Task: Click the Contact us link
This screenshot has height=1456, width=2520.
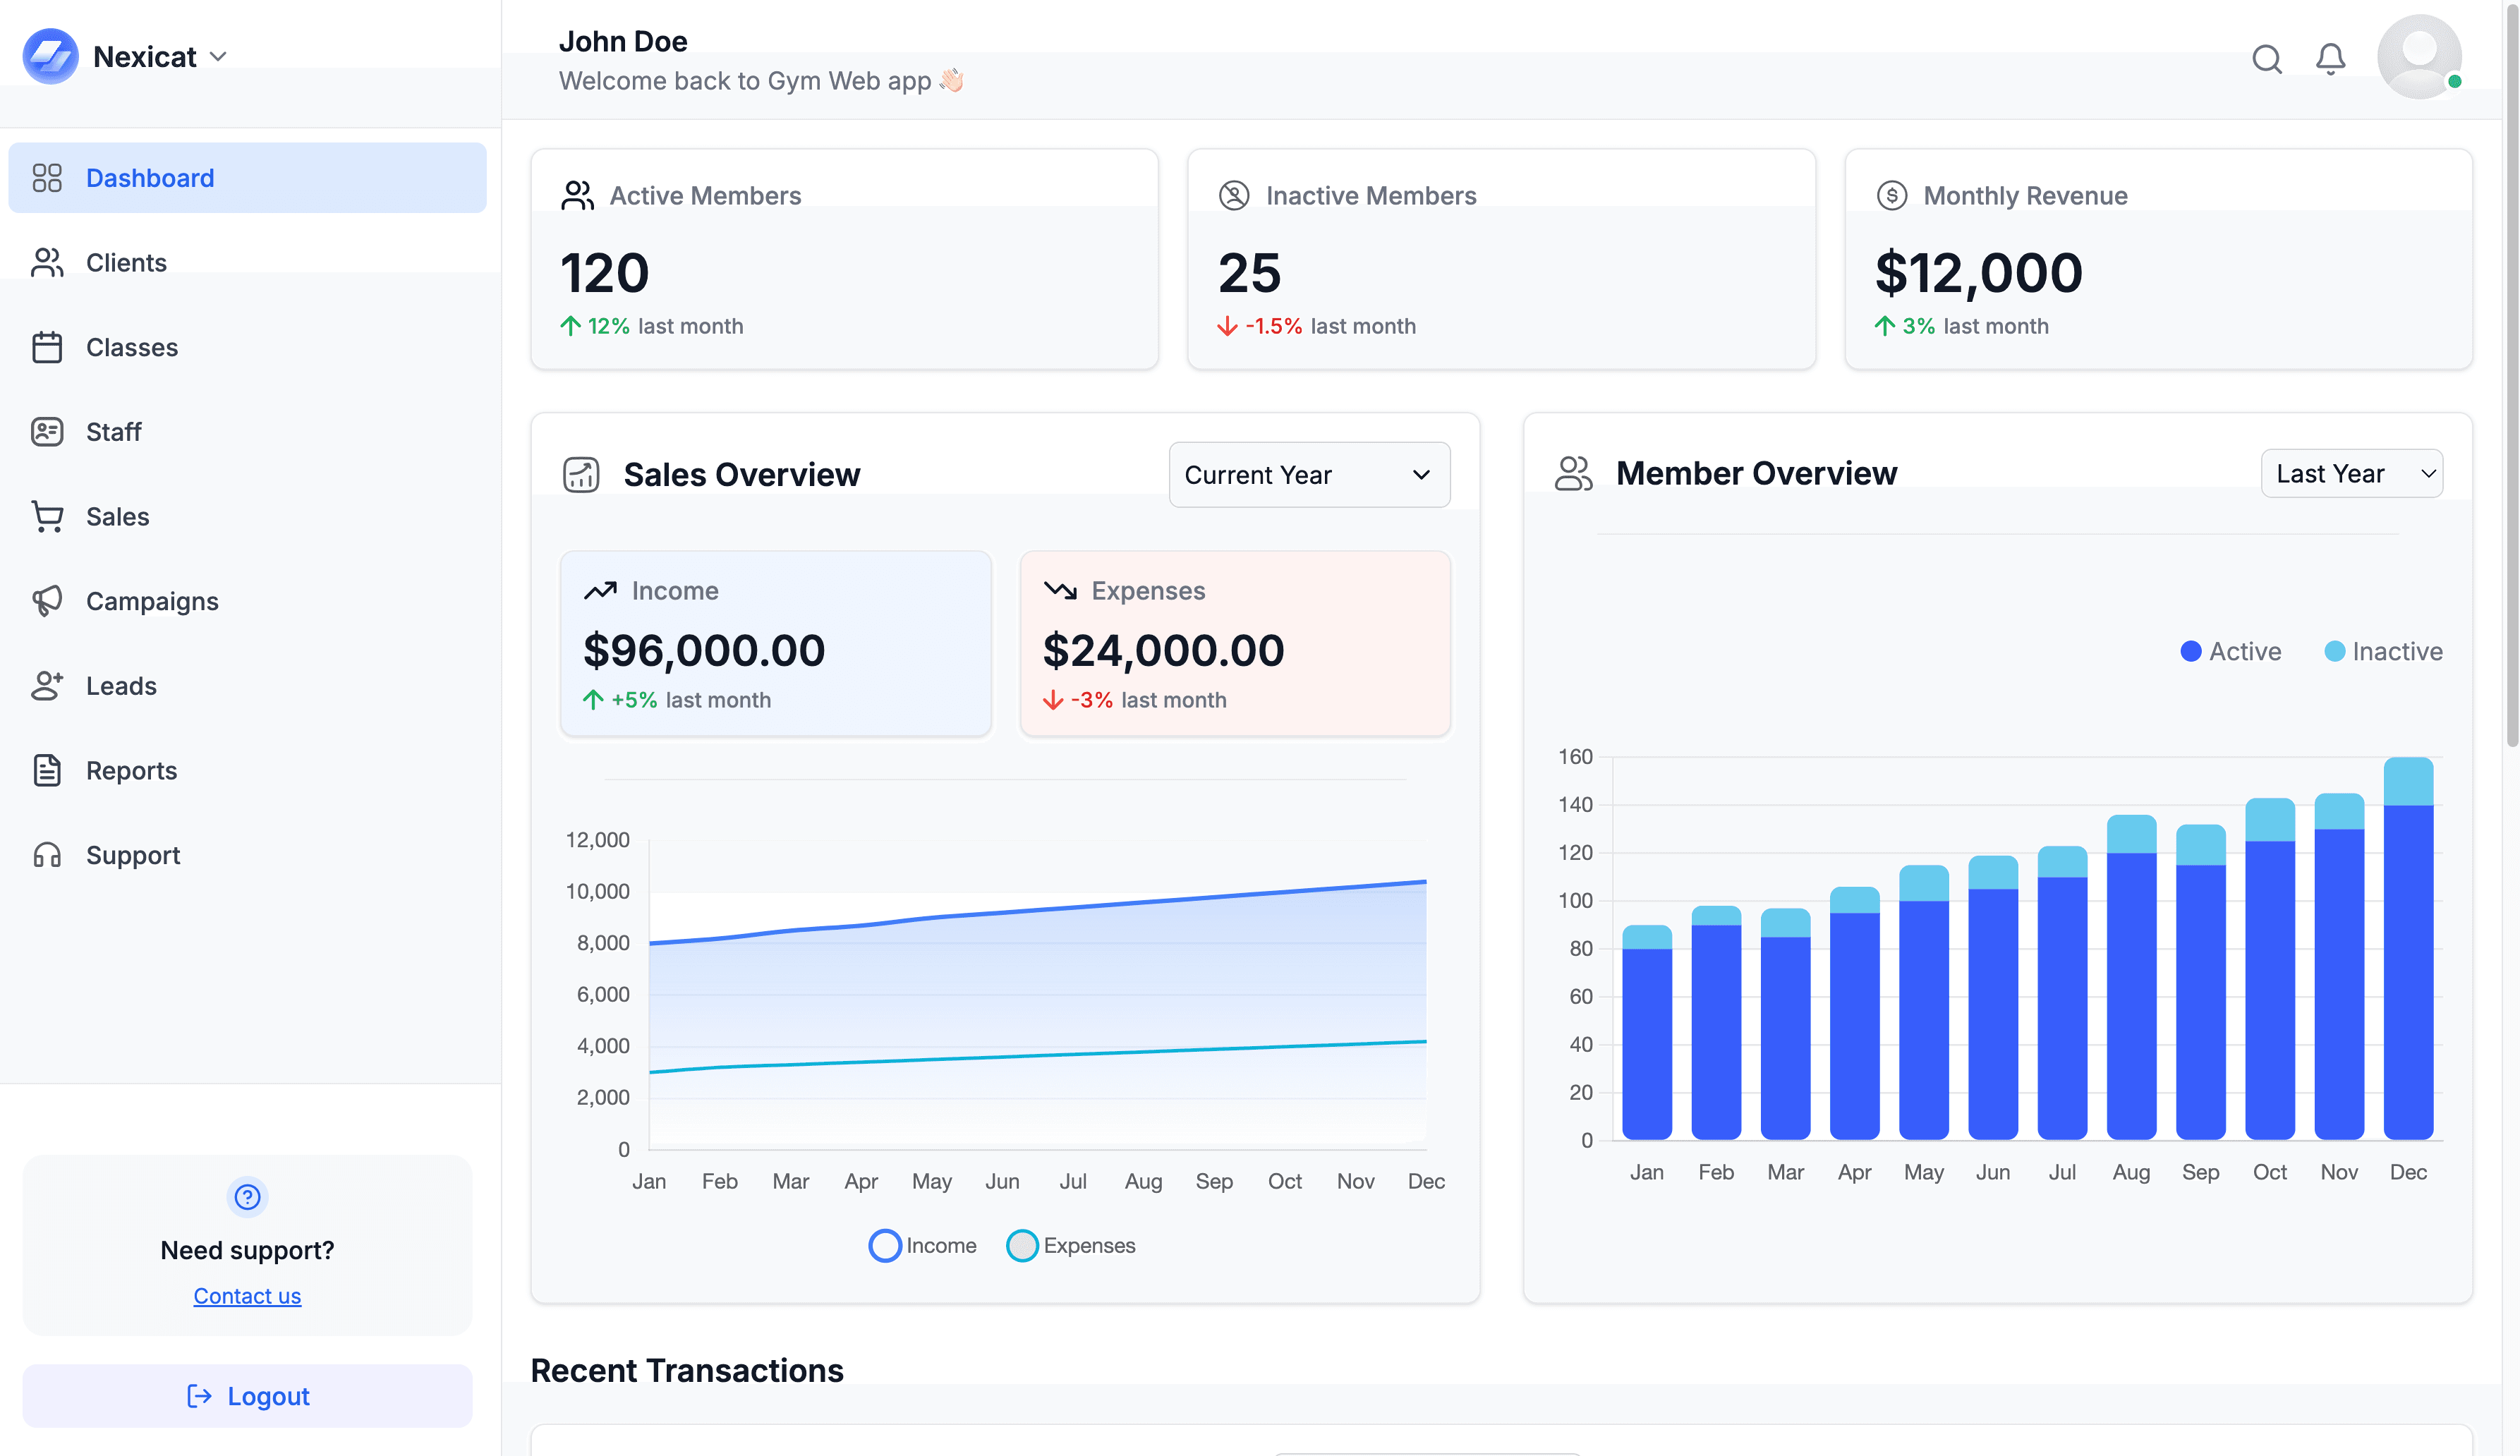Action: pyautogui.click(x=246, y=1295)
